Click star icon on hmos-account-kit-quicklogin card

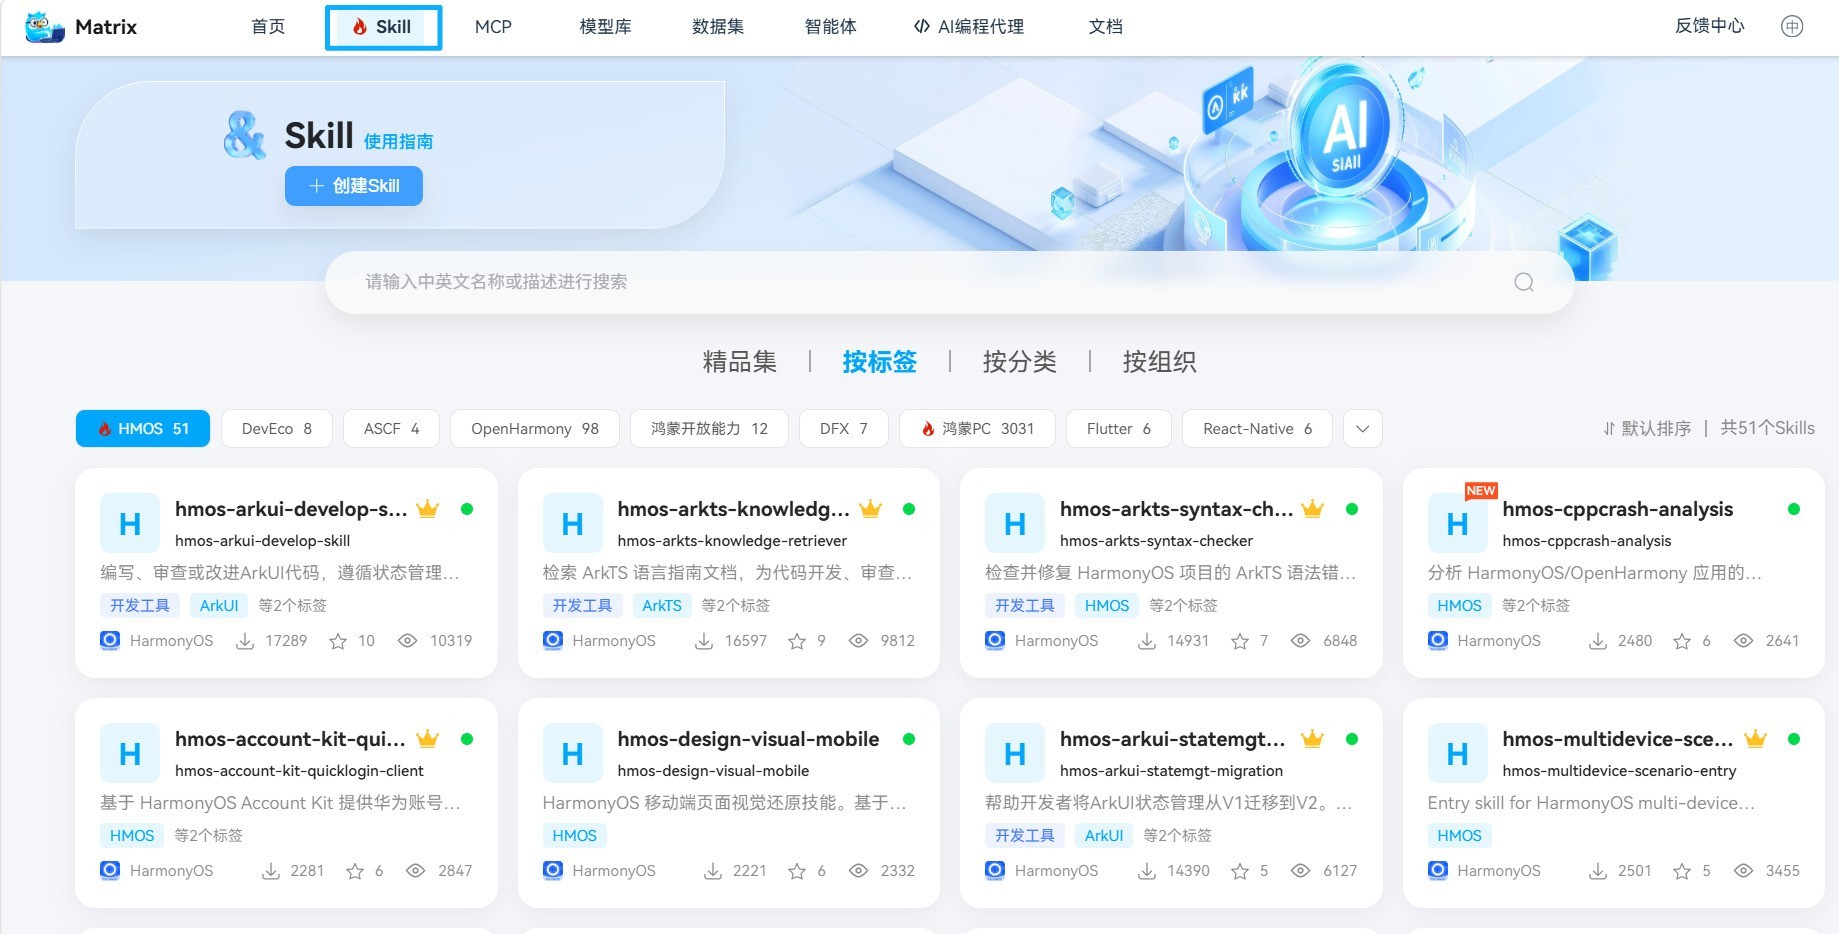point(355,871)
